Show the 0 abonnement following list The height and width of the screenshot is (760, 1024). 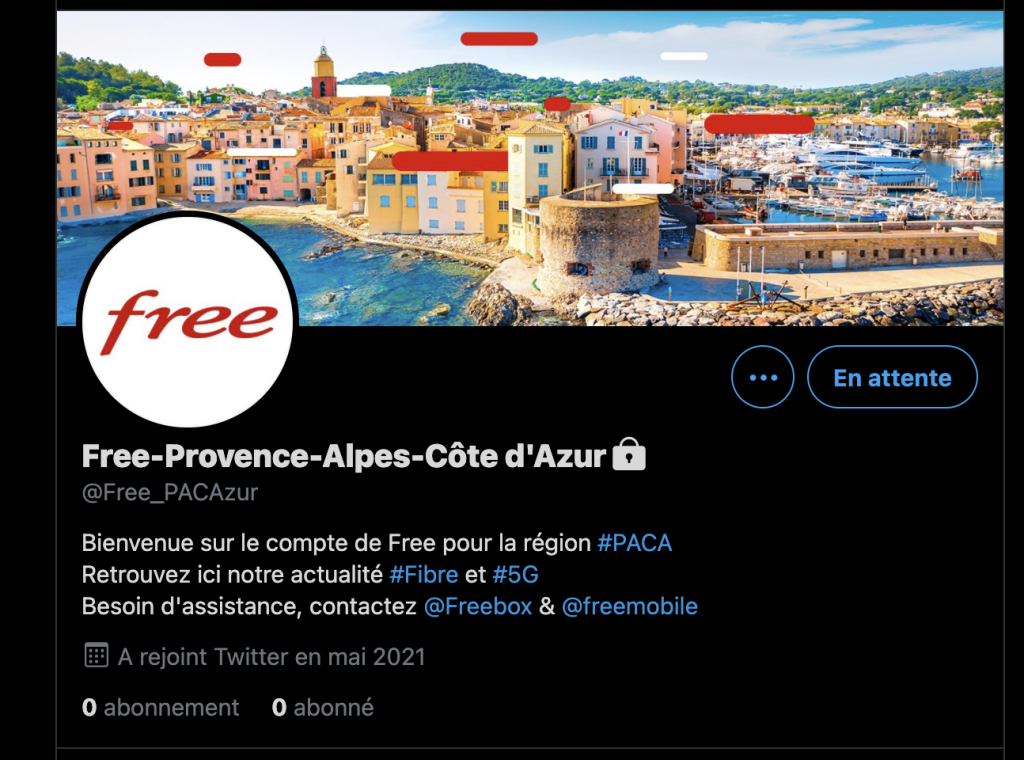tap(161, 708)
